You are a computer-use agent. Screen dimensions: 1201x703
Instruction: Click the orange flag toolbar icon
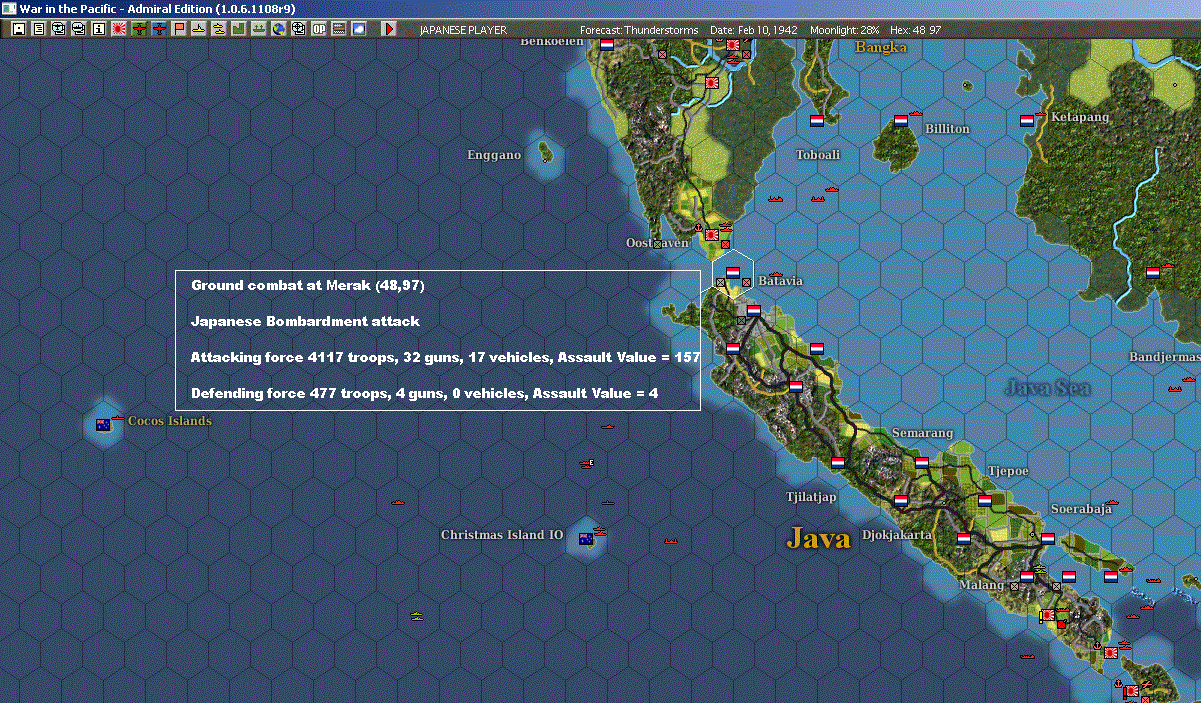(x=179, y=29)
